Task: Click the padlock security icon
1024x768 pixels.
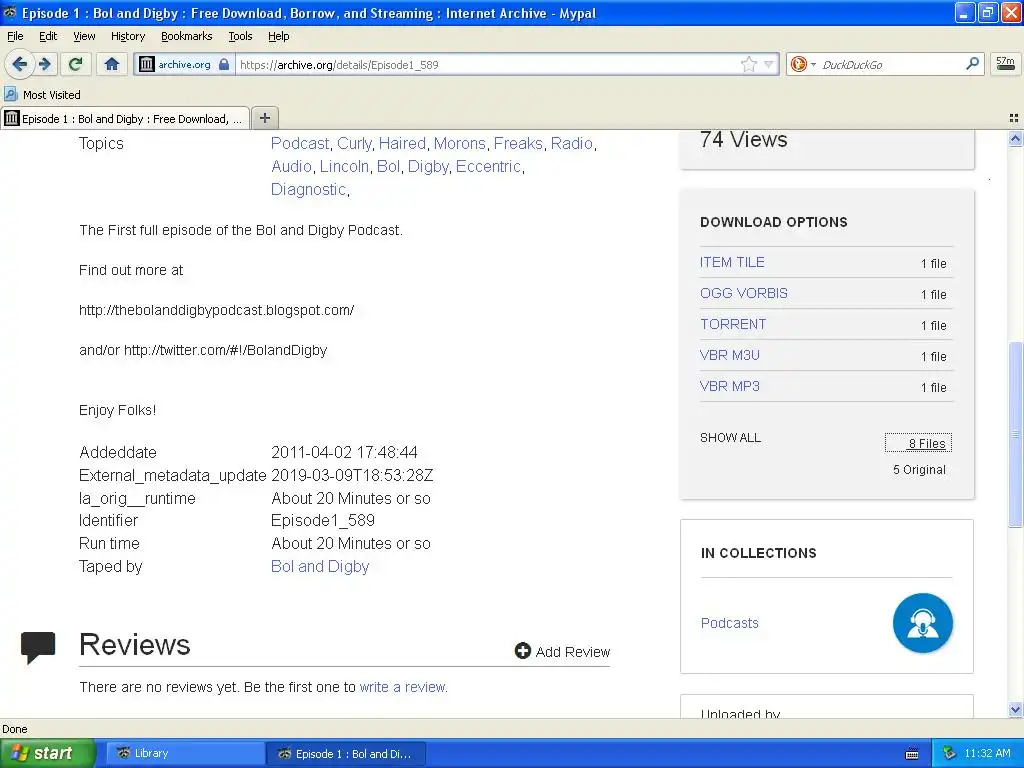Action: (224, 64)
